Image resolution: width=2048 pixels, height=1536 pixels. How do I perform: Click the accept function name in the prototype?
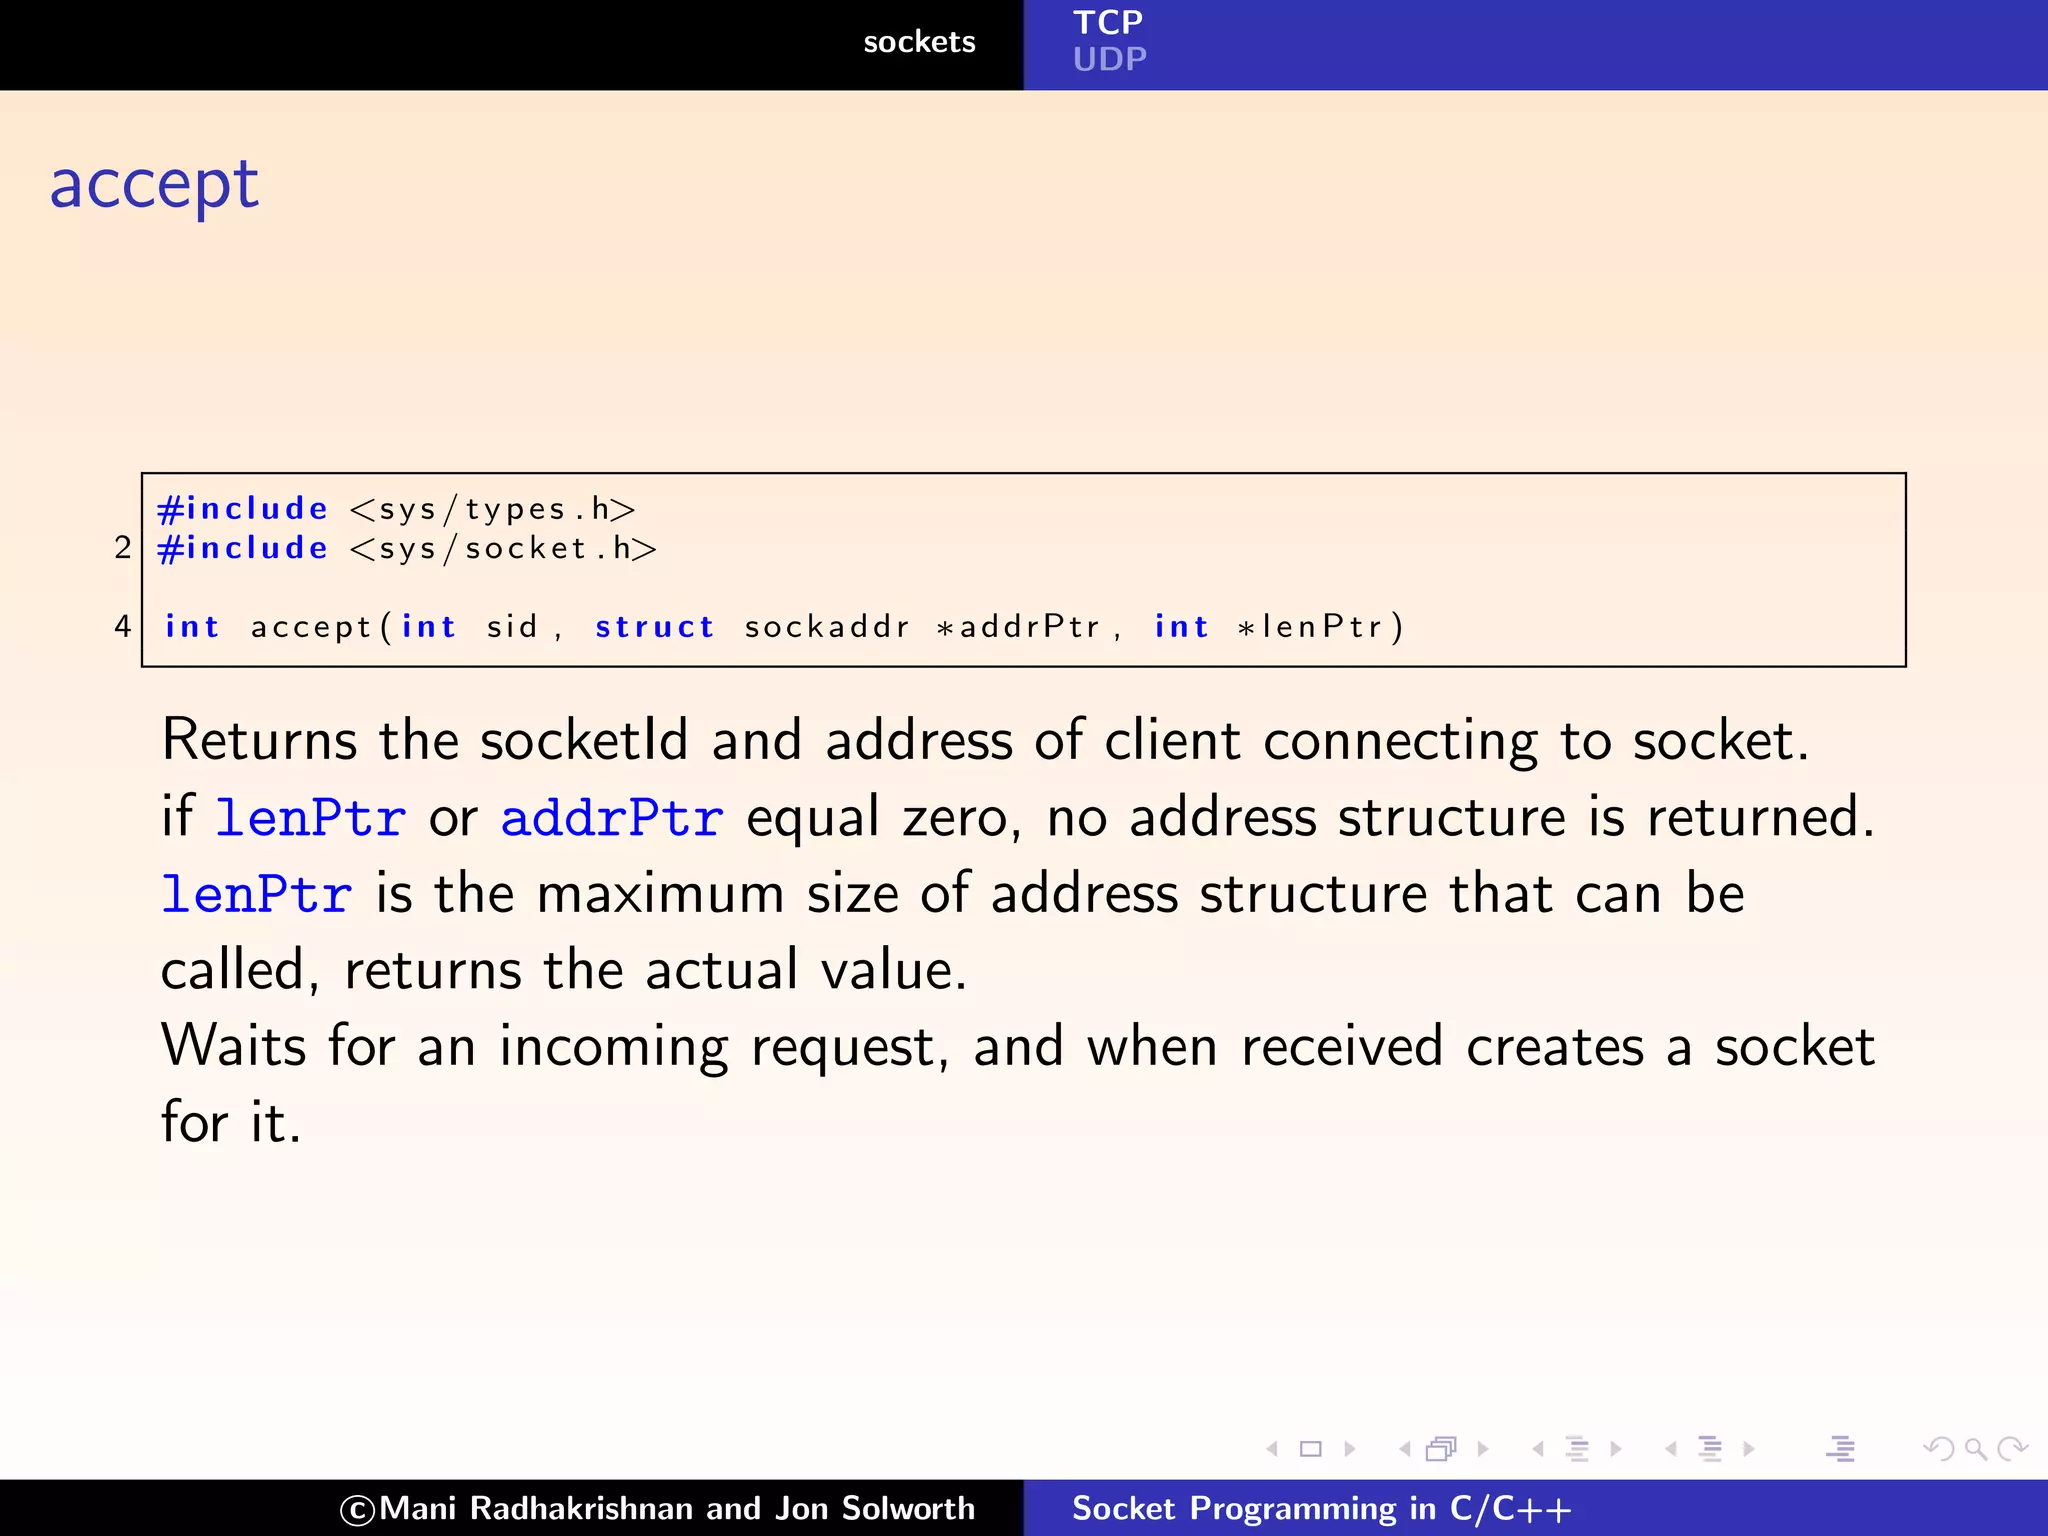pos(311,627)
